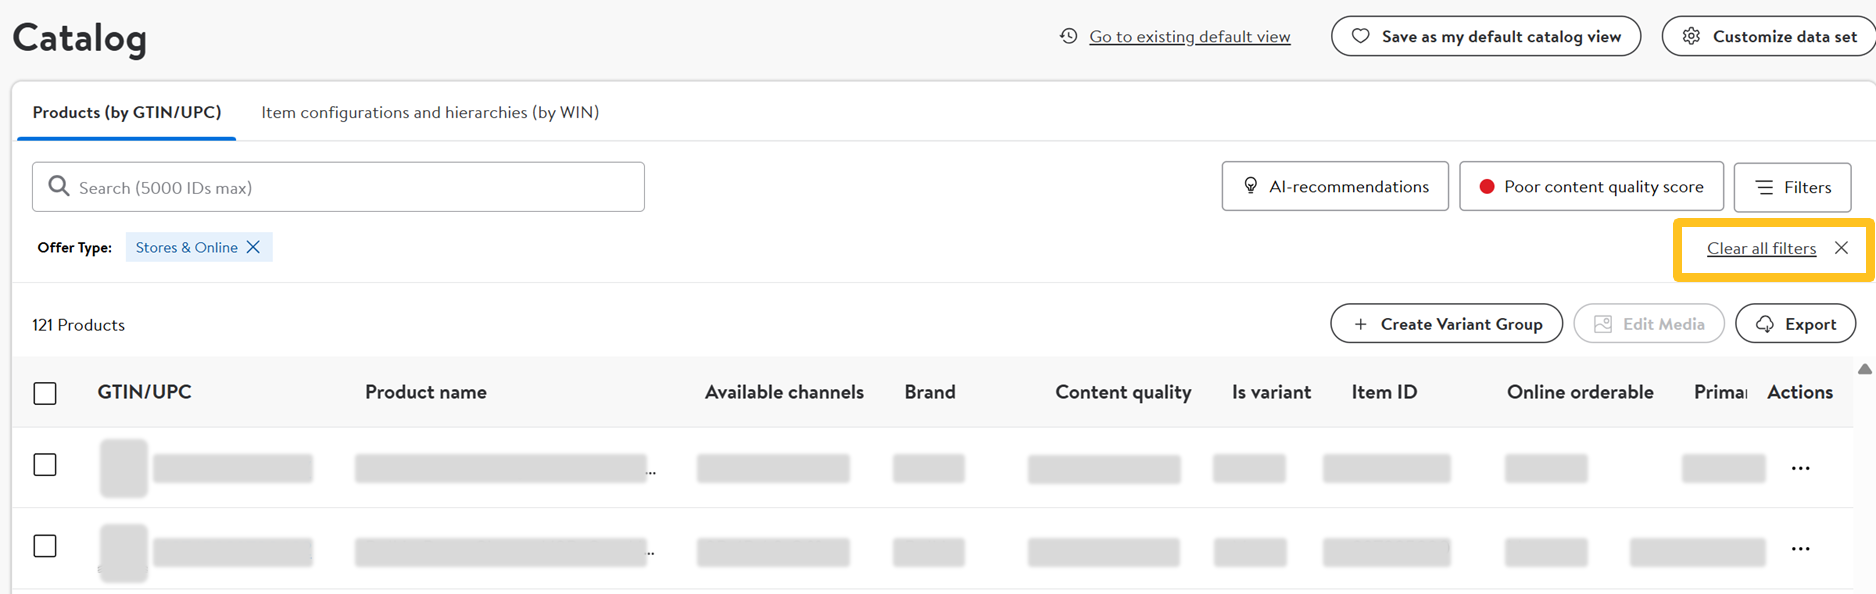Switch to Products (by GTIN/UPC) tab
This screenshot has width=1876, height=594.
click(127, 112)
